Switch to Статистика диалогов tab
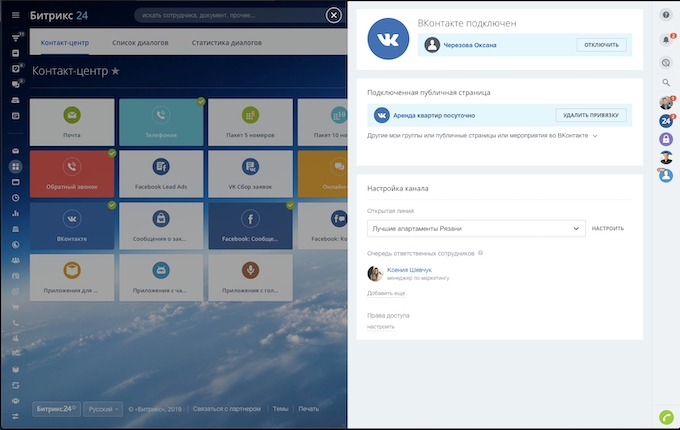 (226, 43)
